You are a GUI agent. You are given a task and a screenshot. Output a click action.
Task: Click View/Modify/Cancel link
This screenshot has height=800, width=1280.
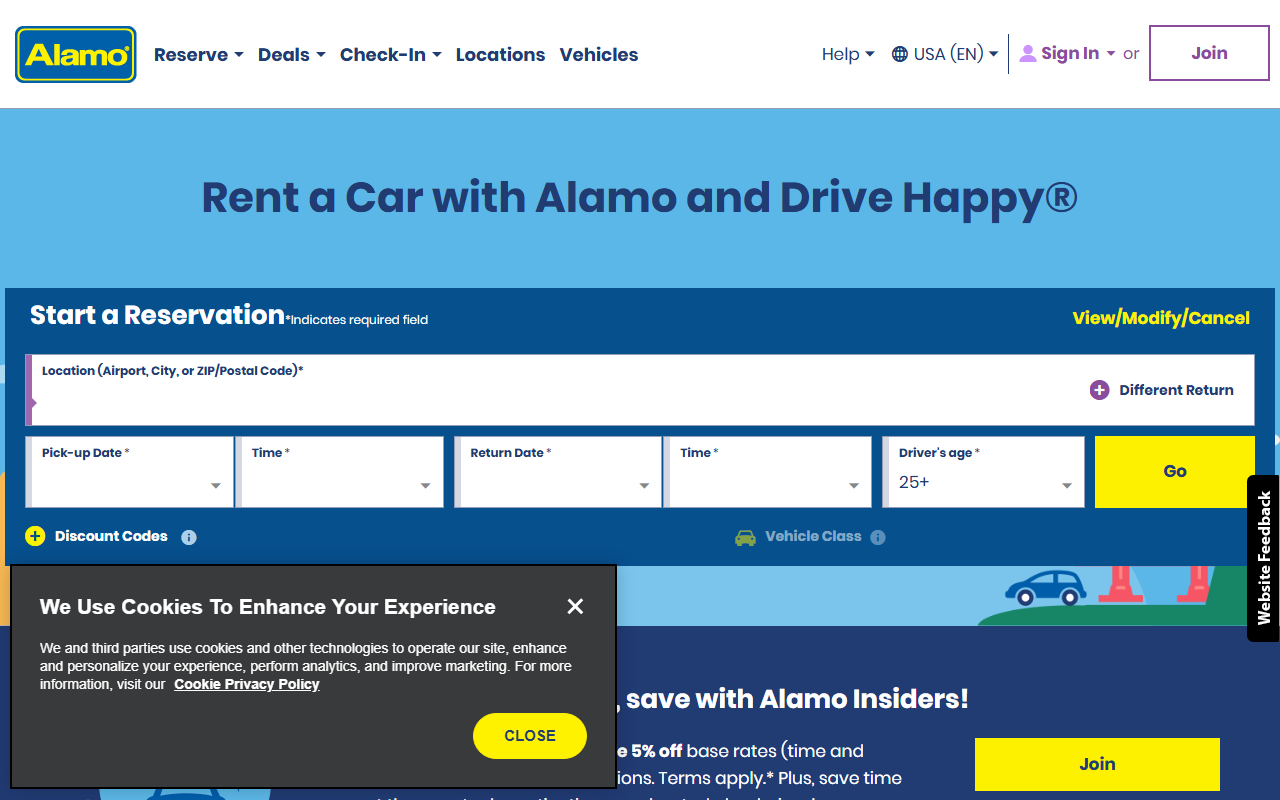(x=1161, y=318)
